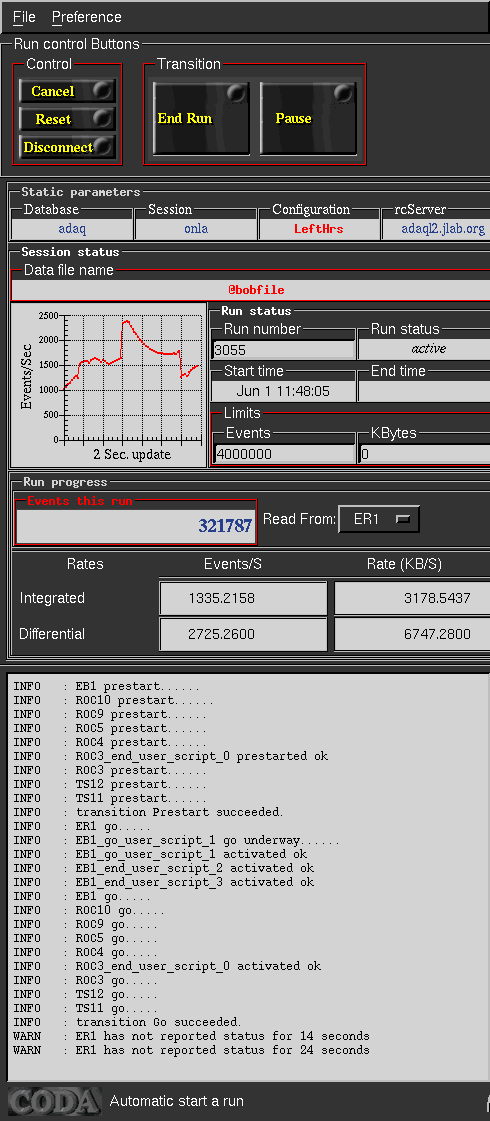
Task: Click the LeftHrs configuration field
Action: click(319, 229)
